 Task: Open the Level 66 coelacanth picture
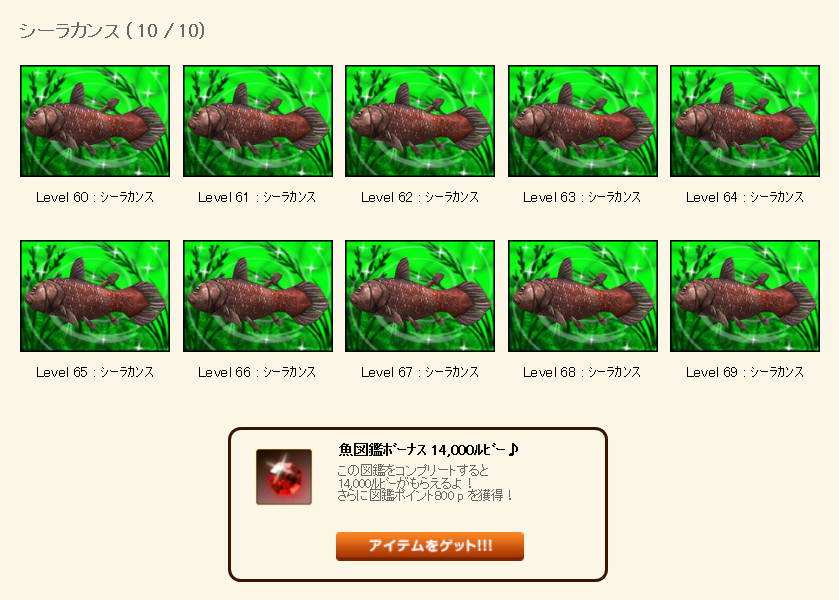pos(258,296)
